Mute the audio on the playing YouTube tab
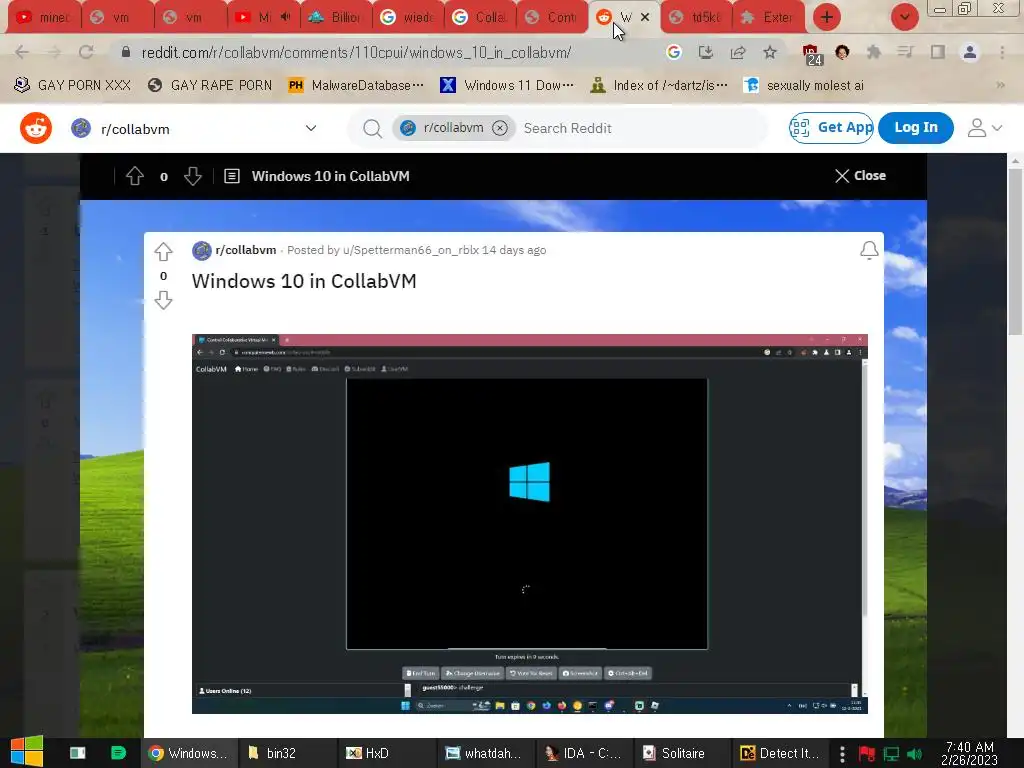Screen dimensions: 1024x768 (285, 17)
